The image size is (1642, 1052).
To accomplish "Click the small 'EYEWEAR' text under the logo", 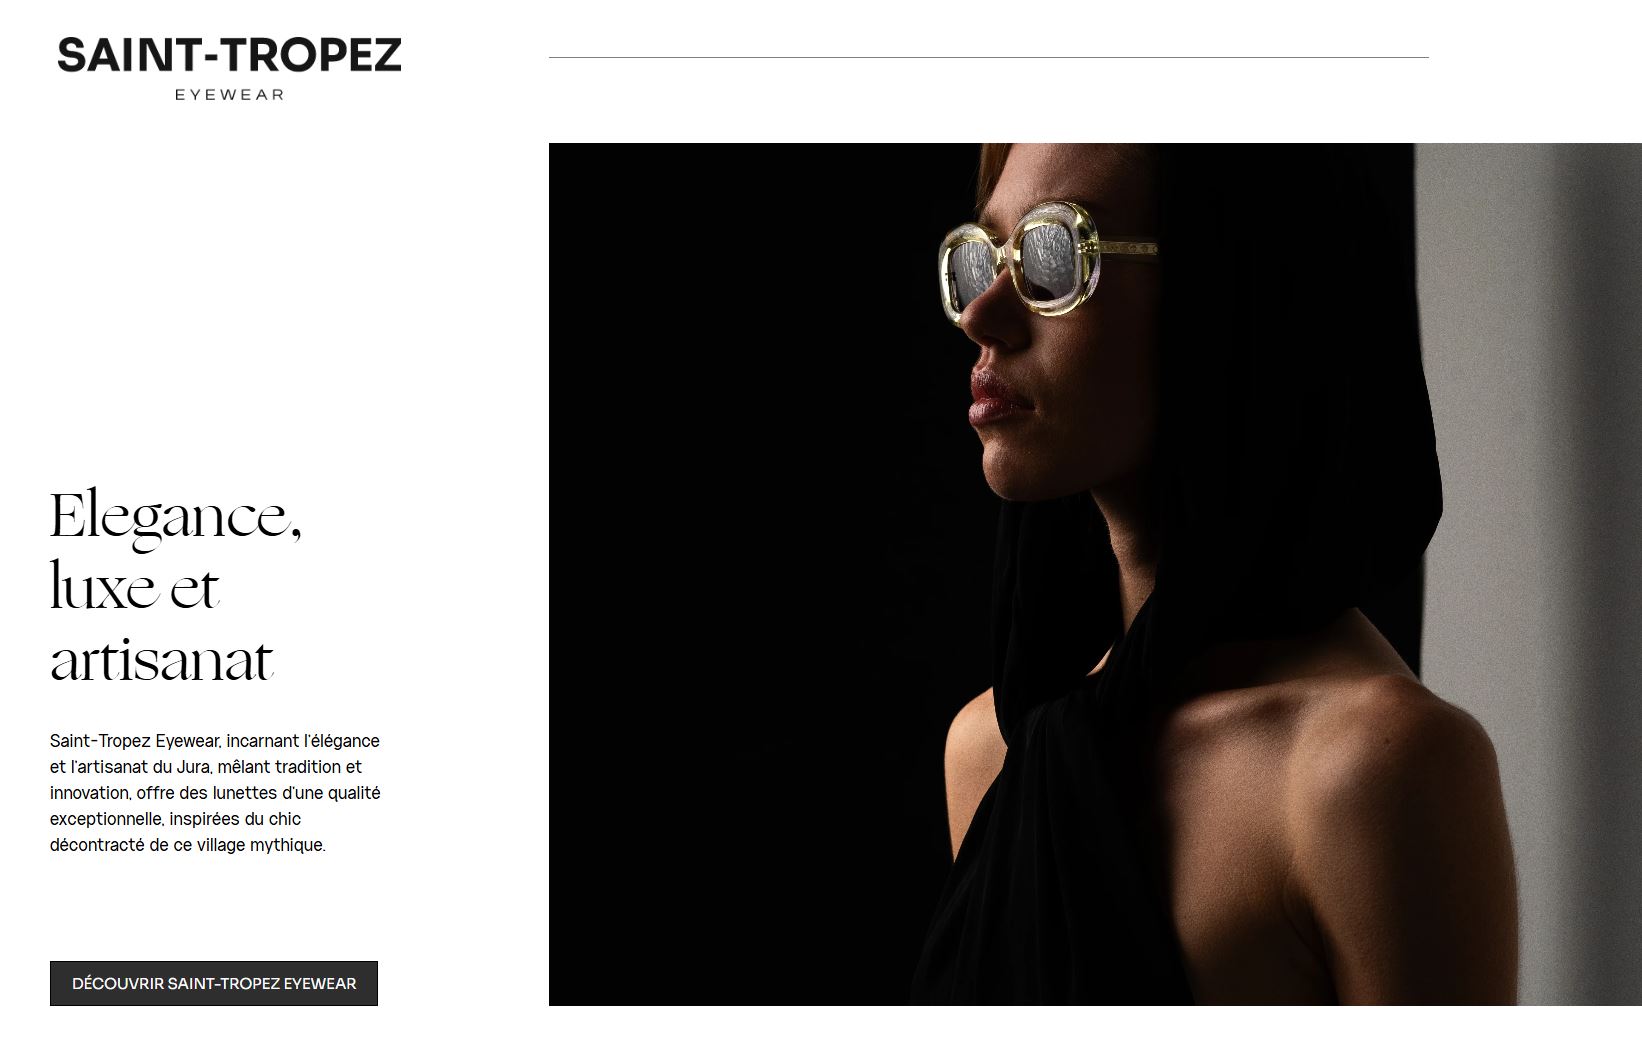I will click(229, 95).
